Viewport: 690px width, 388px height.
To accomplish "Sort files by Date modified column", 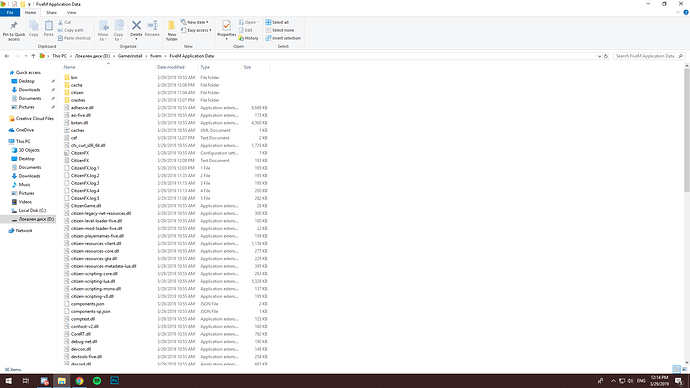I will pos(171,67).
